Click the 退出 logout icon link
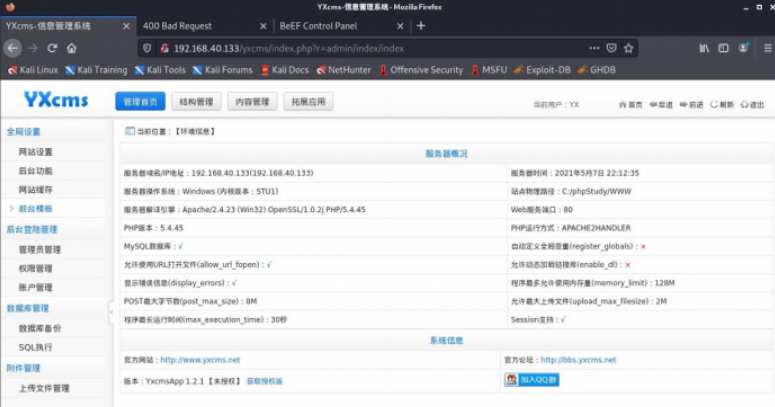Viewport: 775px width, 407px height. tap(752, 104)
